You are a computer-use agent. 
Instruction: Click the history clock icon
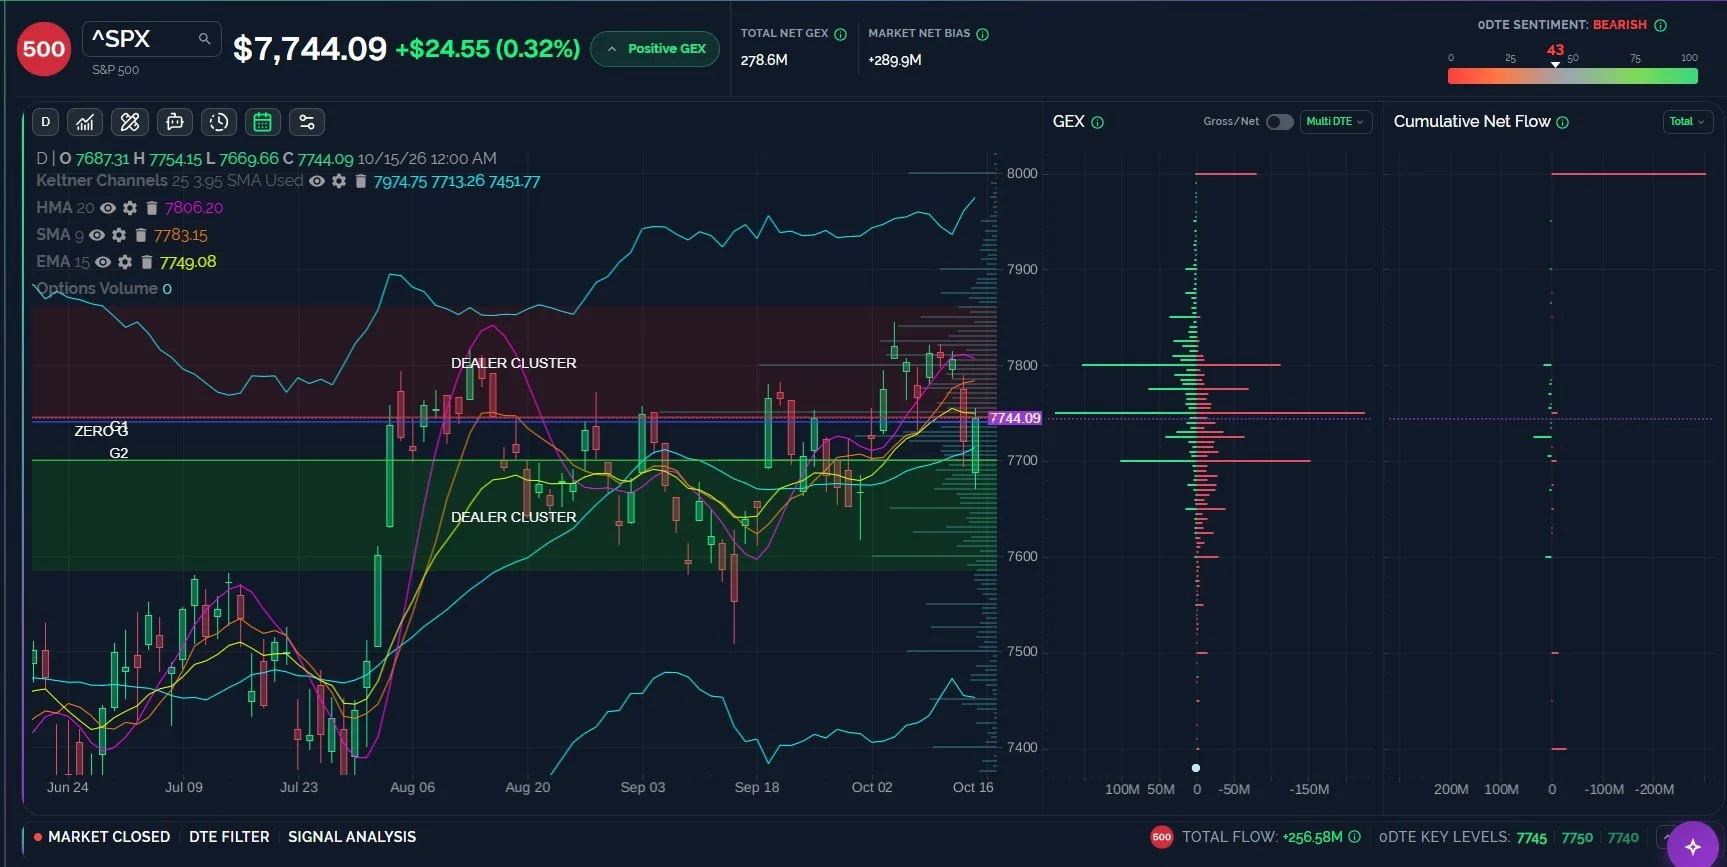[x=219, y=122]
